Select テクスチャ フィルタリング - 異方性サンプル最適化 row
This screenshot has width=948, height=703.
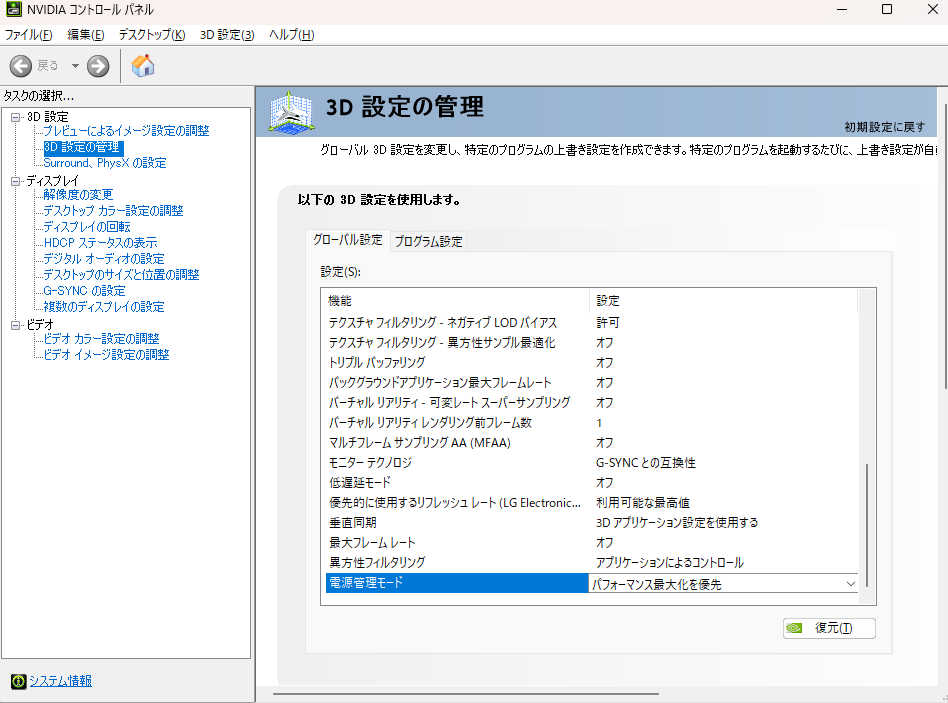(x=591, y=343)
